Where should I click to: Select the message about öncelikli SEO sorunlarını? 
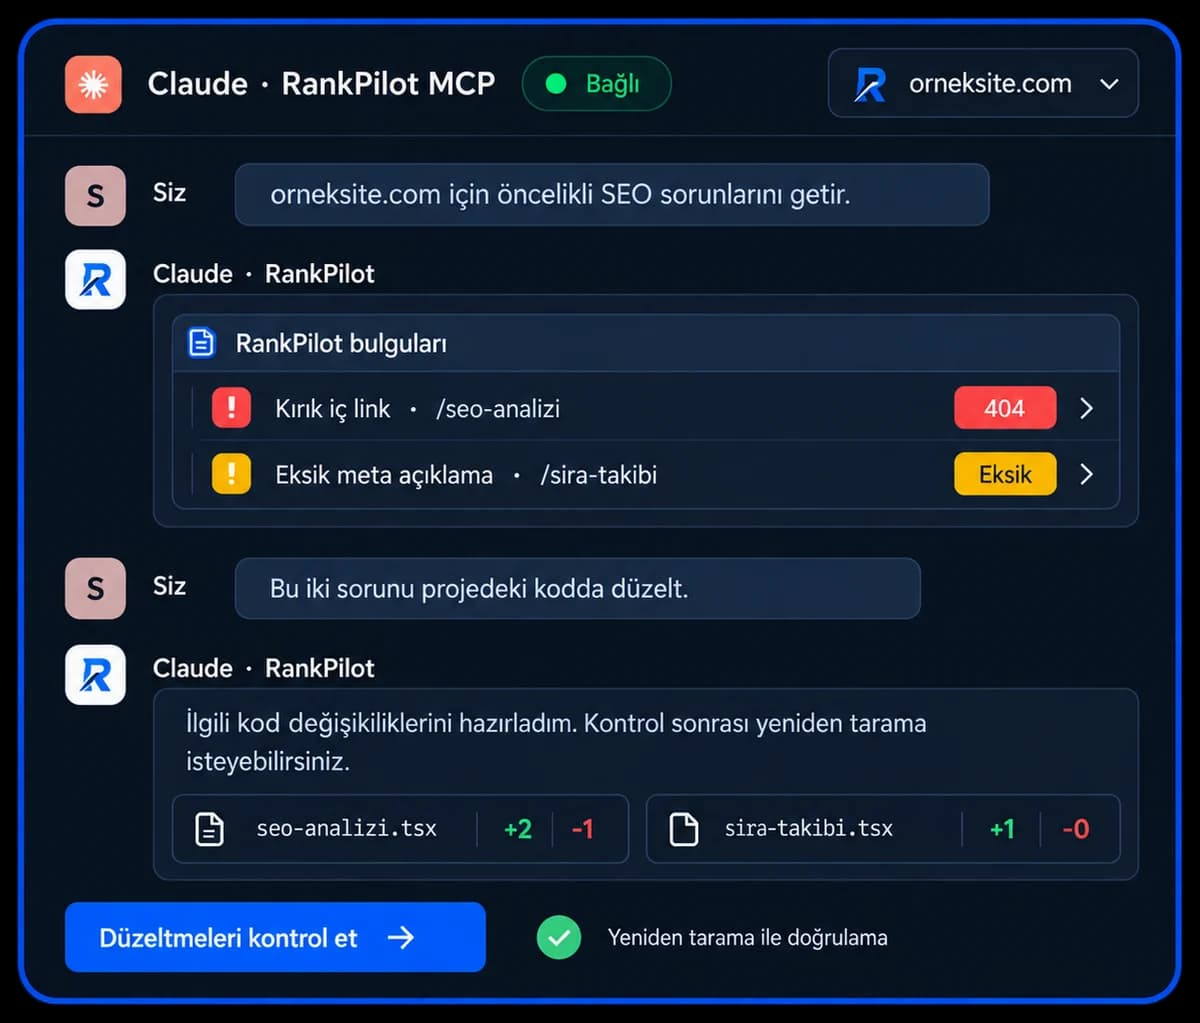pos(612,194)
